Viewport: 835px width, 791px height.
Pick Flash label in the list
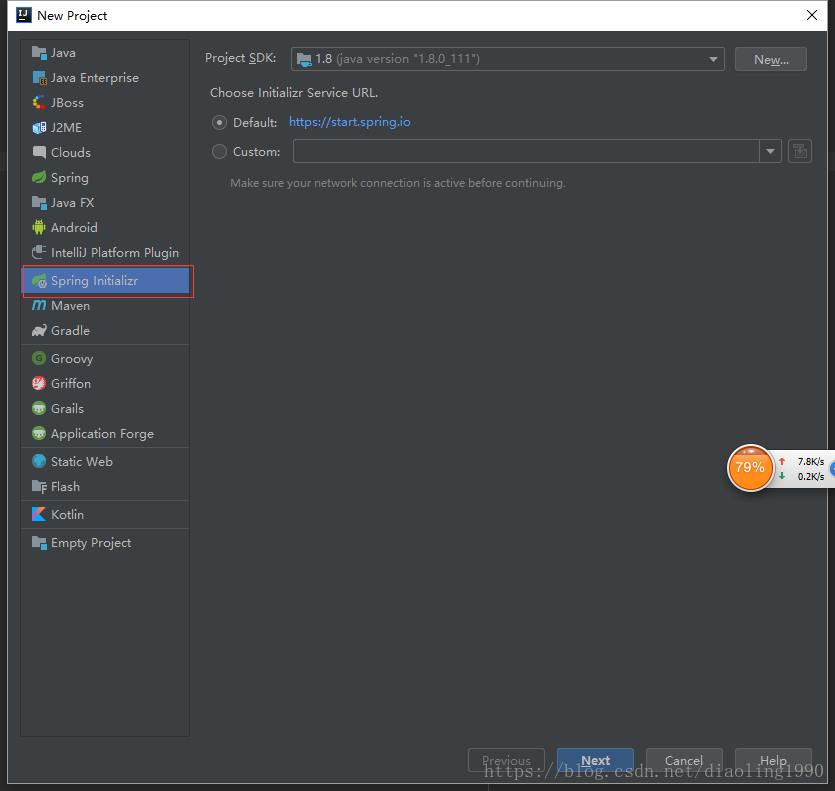click(65, 486)
